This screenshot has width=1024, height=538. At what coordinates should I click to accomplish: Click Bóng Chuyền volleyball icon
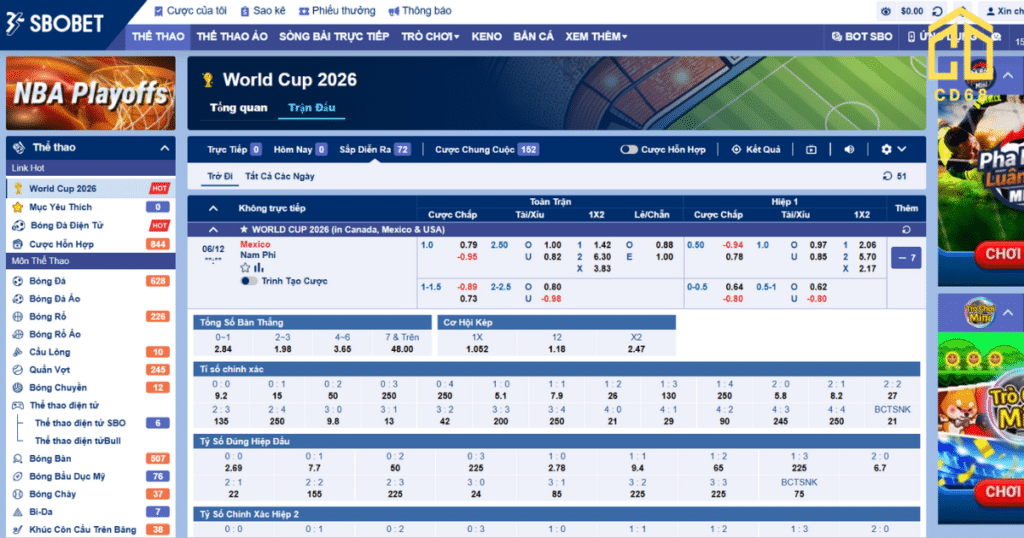point(18,387)
